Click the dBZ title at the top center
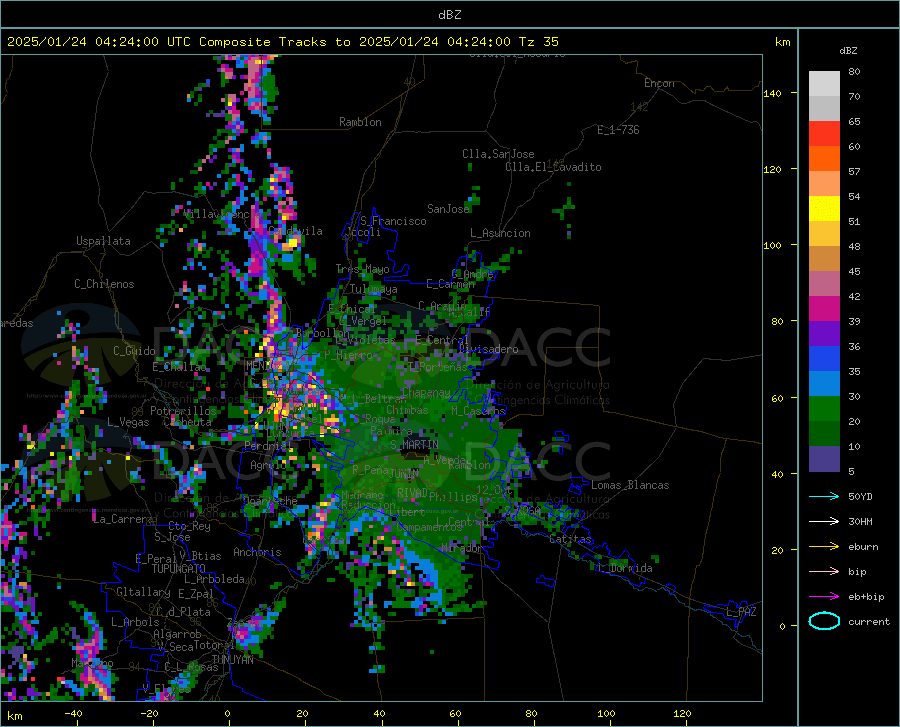Image resolution: width=900 pixels, height=727 pixels. click(449, 15)
